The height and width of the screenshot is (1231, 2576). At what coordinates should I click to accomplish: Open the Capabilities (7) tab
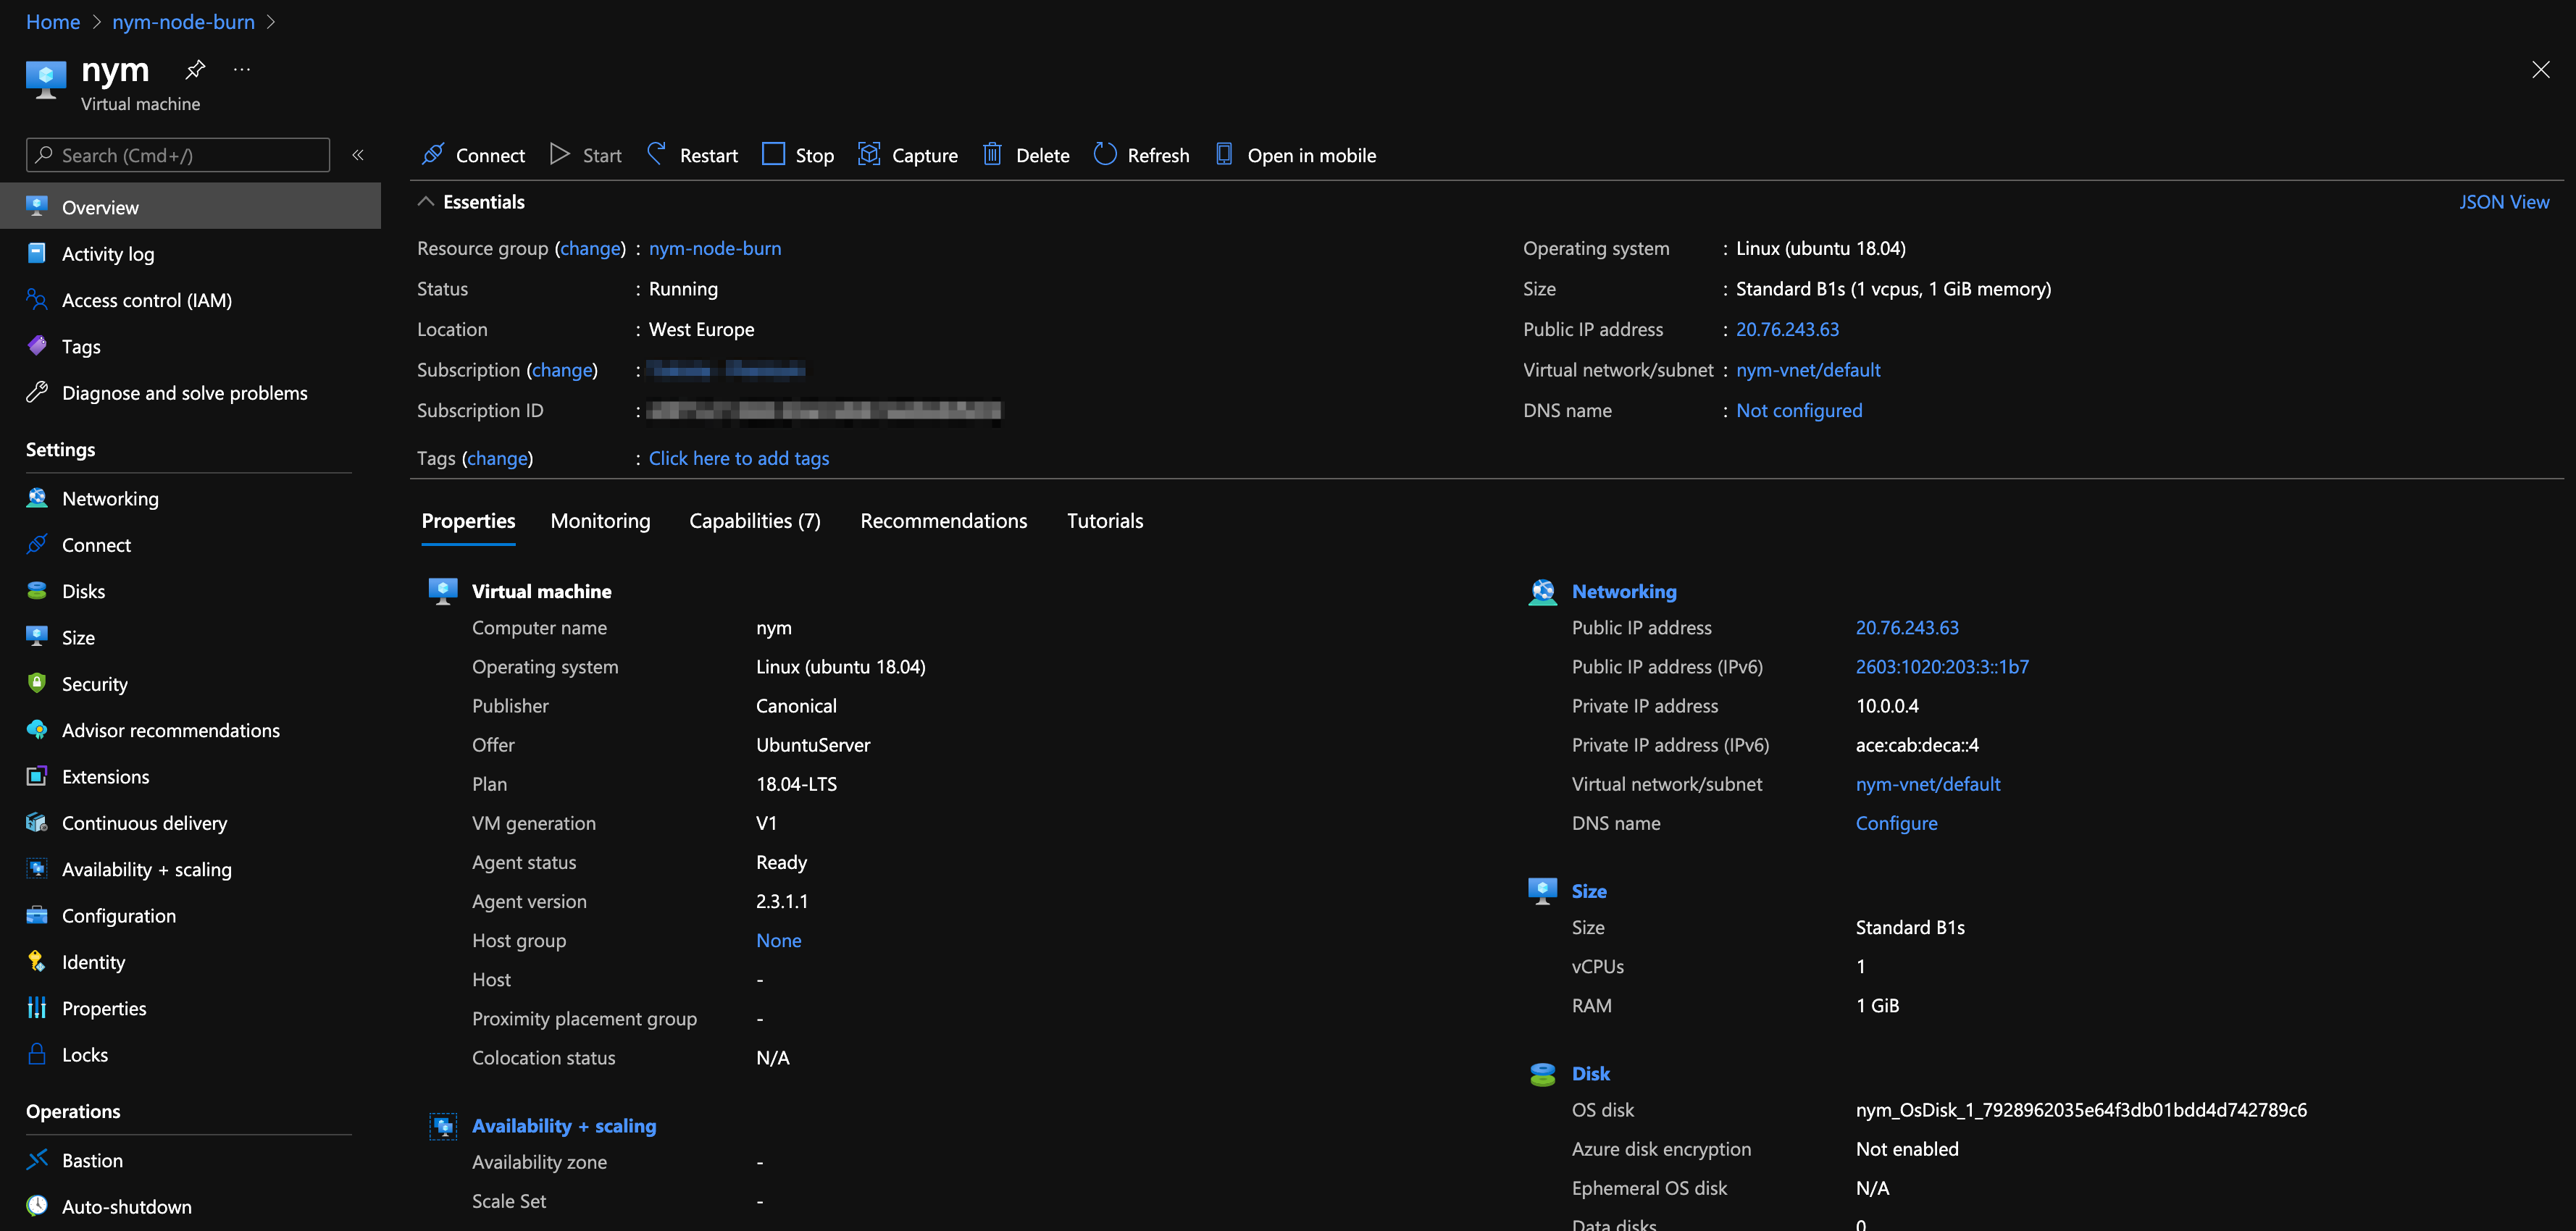click(754, 521)
